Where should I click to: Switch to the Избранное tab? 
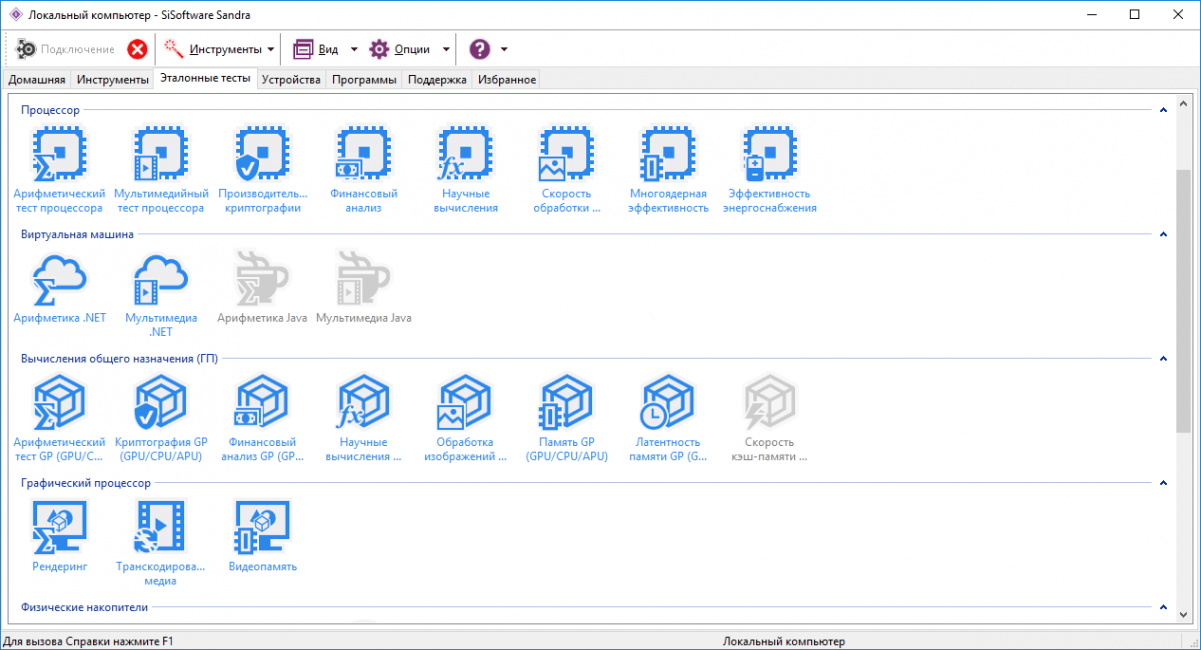(507, 80)
